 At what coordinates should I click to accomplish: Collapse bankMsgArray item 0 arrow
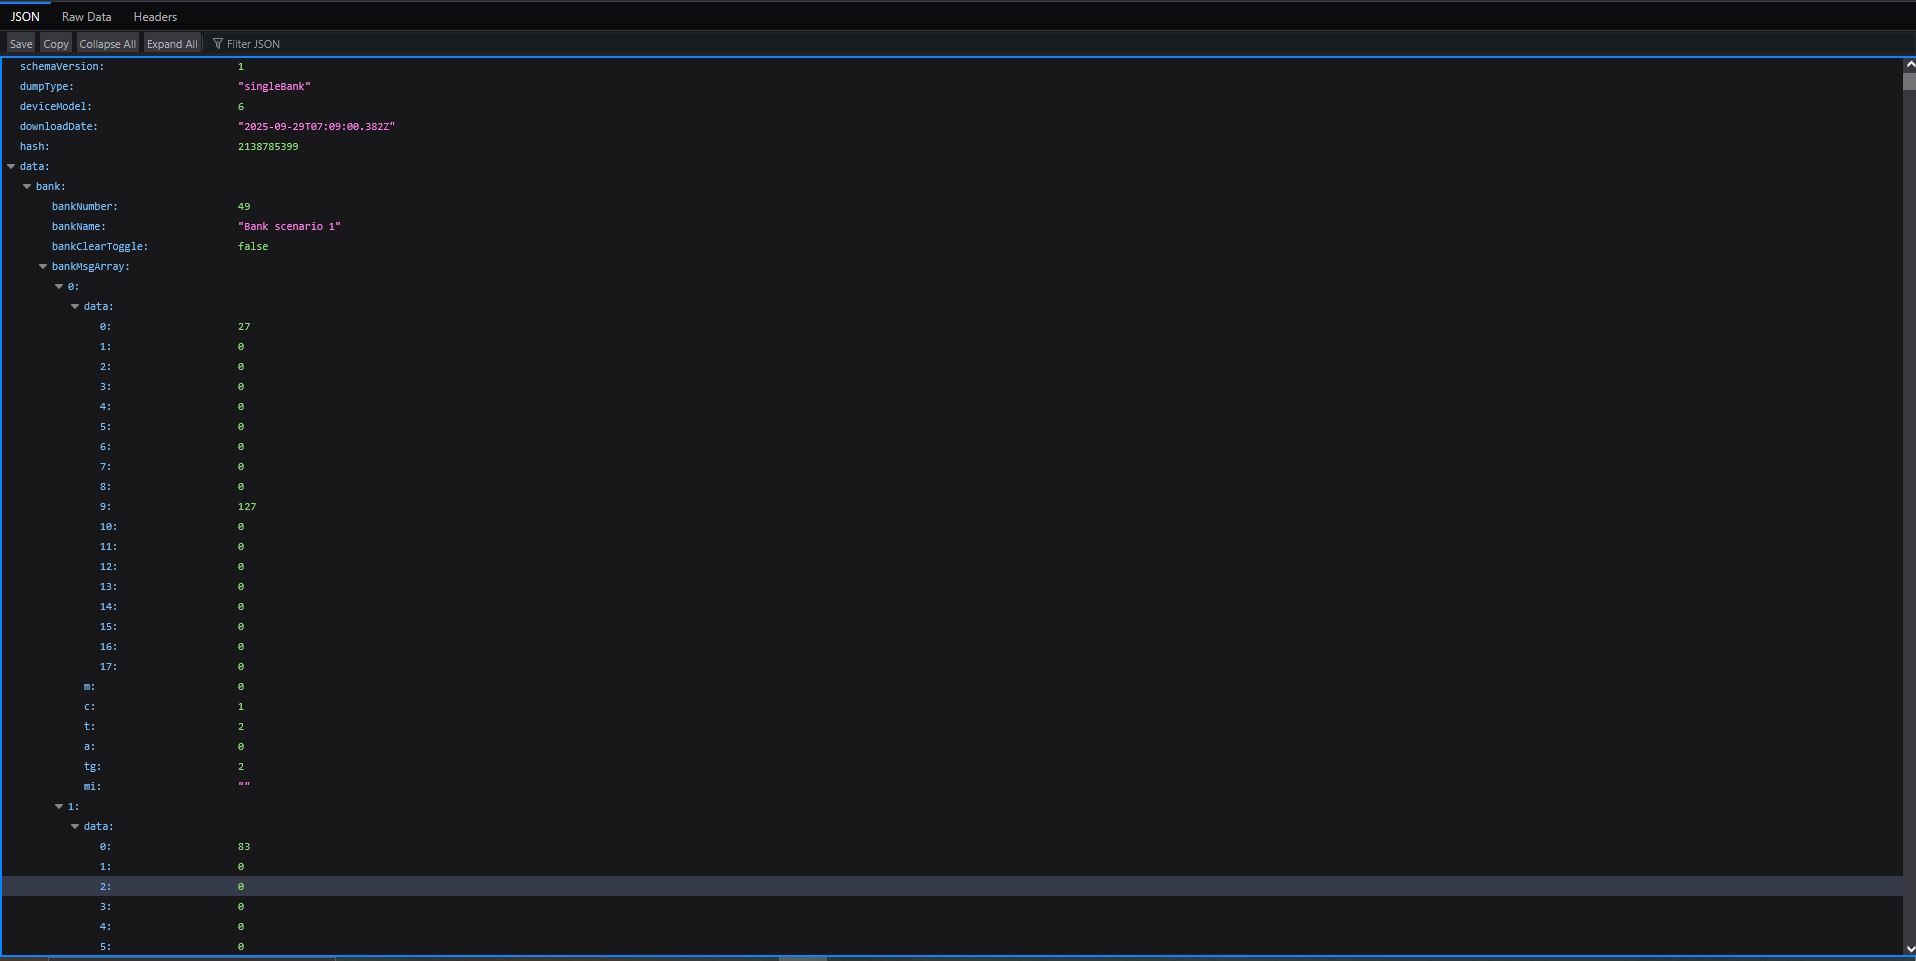59,287
